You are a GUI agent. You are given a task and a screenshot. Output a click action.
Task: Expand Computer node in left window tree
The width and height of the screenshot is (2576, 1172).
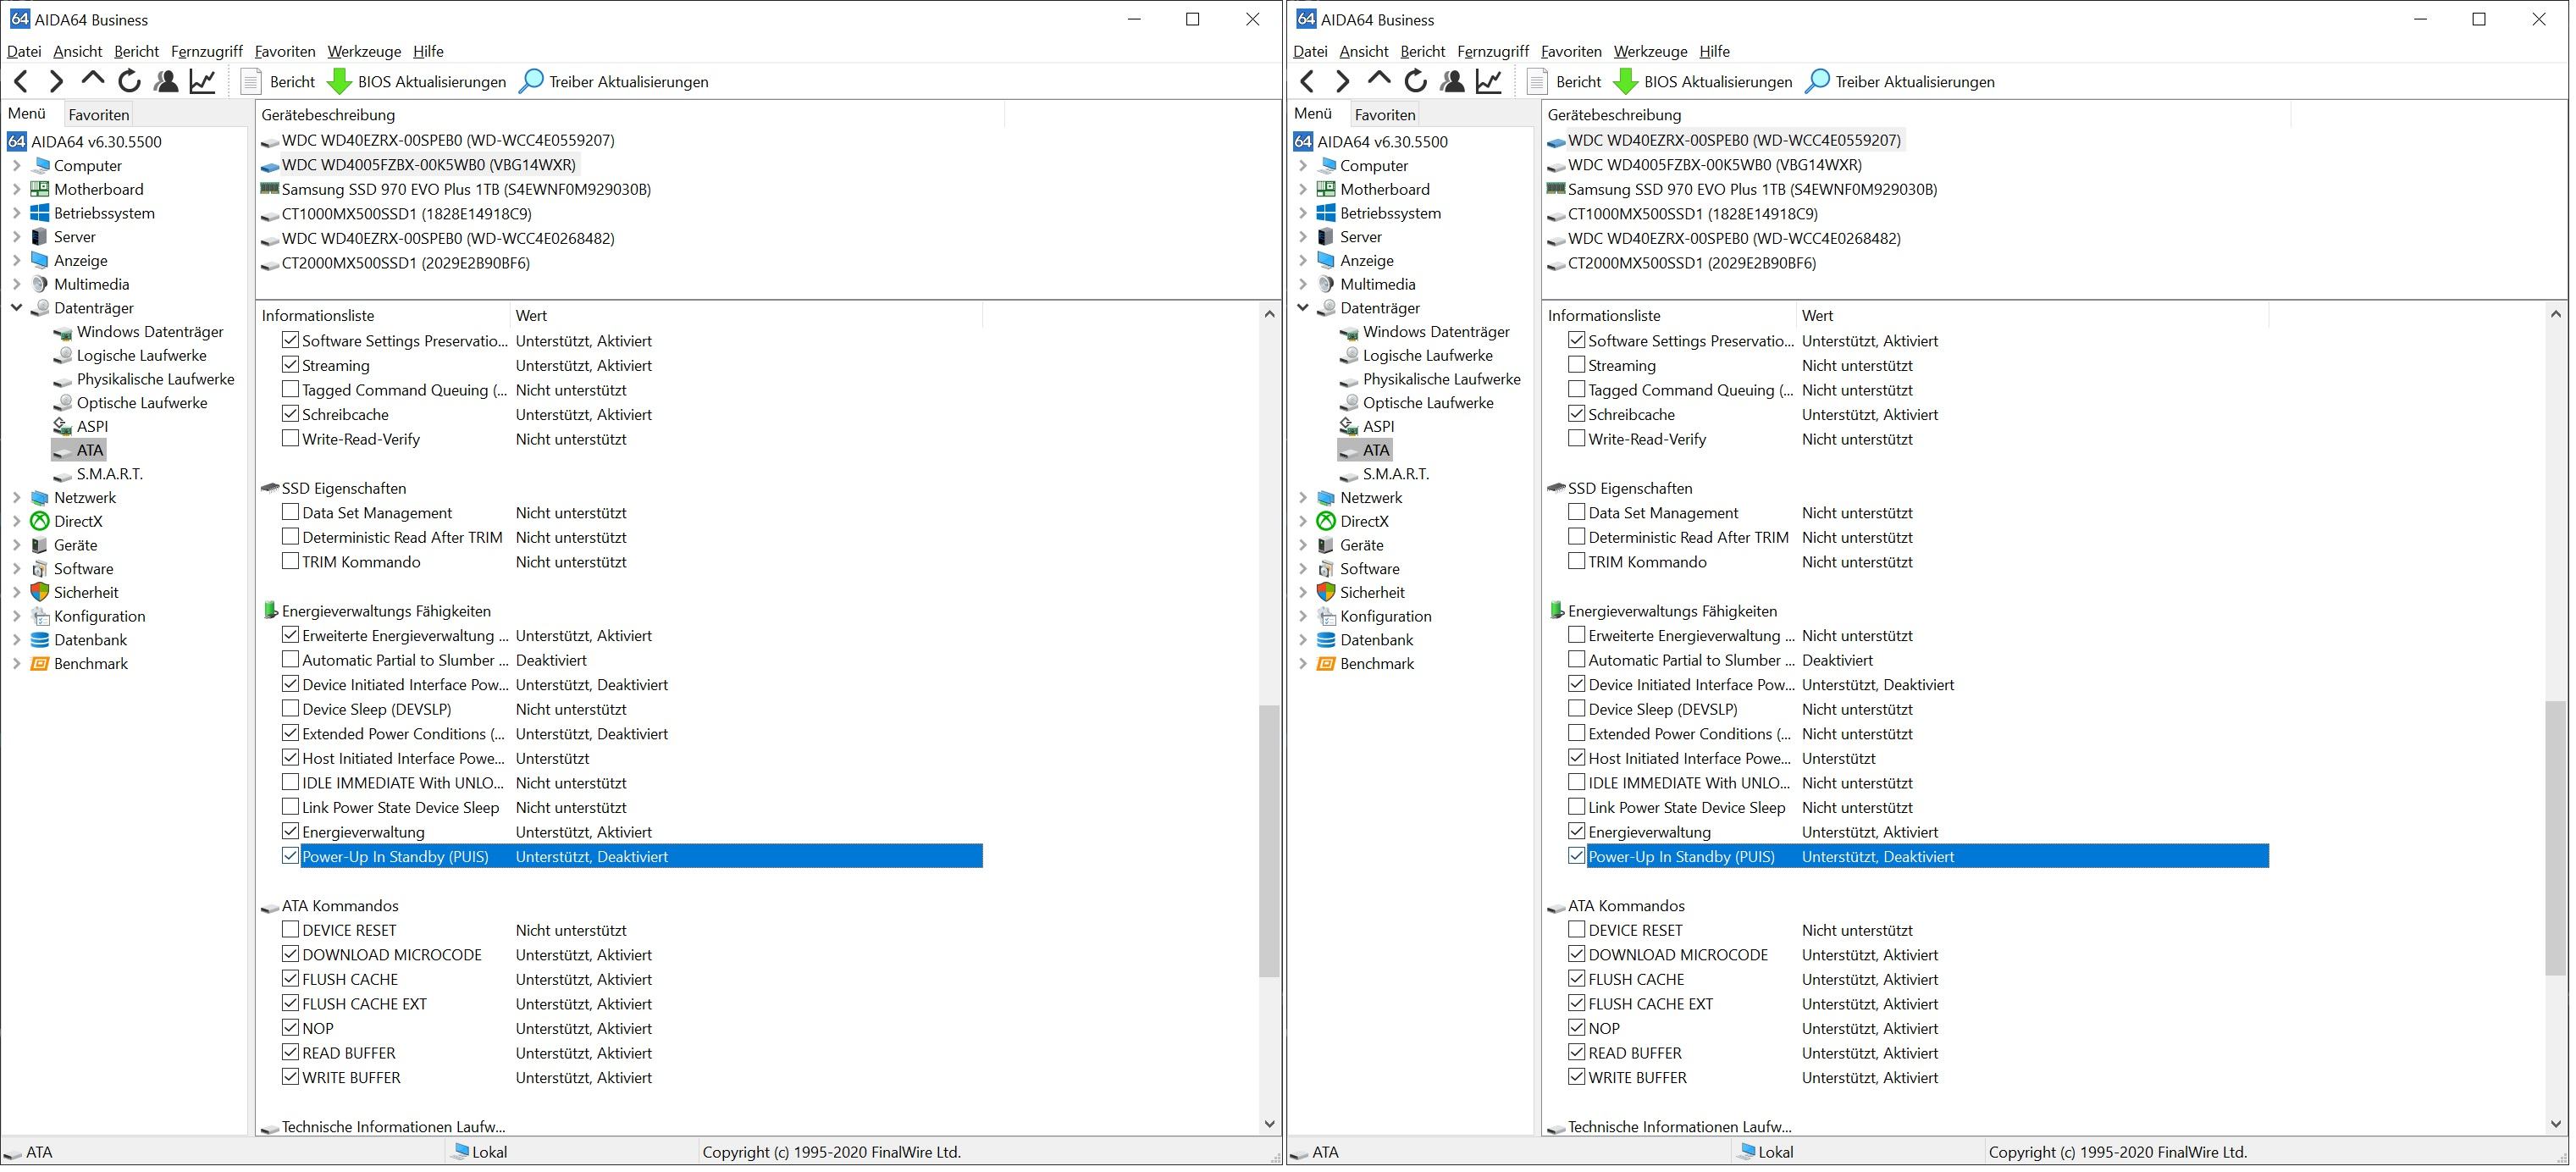pyautogui.click(x=16, y=166)
